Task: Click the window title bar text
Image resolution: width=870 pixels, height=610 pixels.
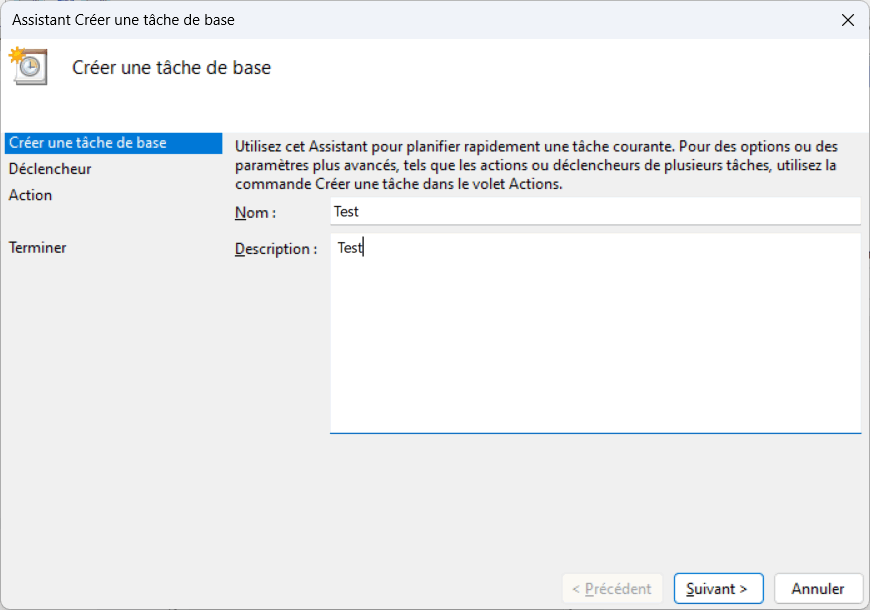Action: click(124, 19)
